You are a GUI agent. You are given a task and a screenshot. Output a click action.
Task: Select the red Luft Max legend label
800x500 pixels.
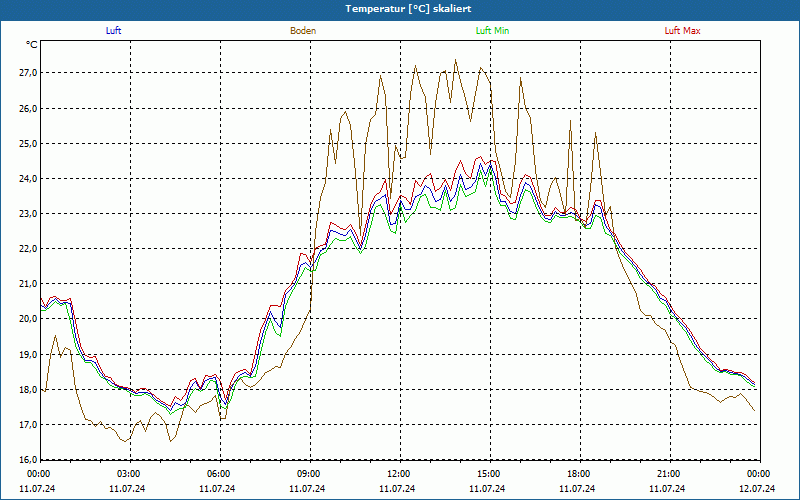point(682,31)
